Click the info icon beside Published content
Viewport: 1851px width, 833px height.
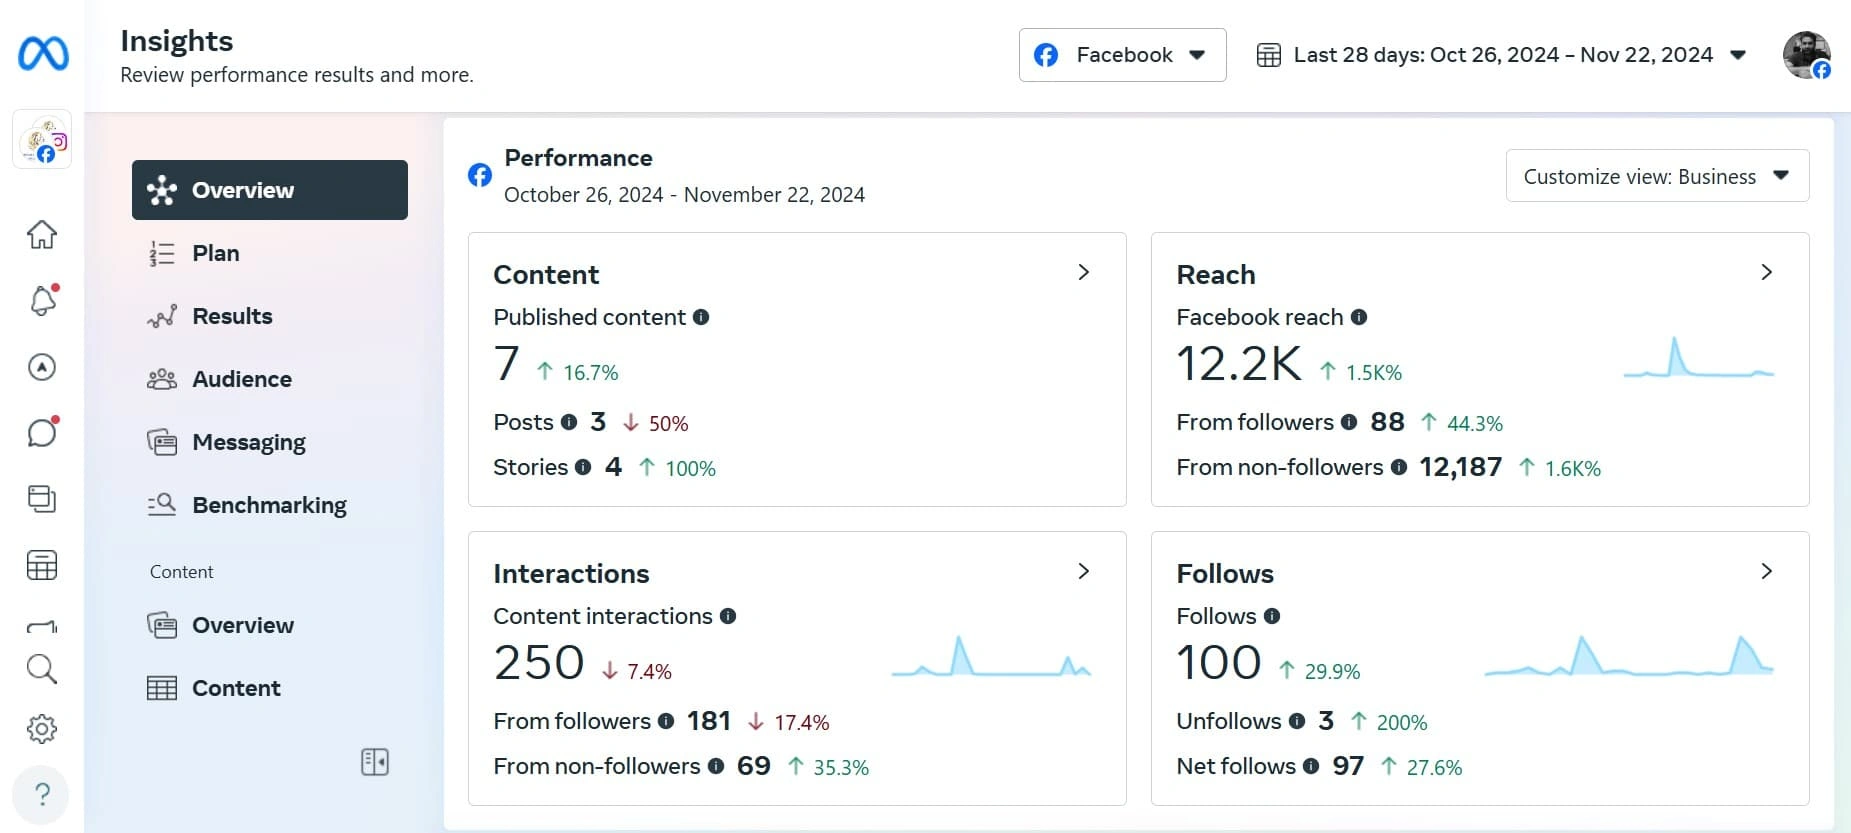[701, 317]
